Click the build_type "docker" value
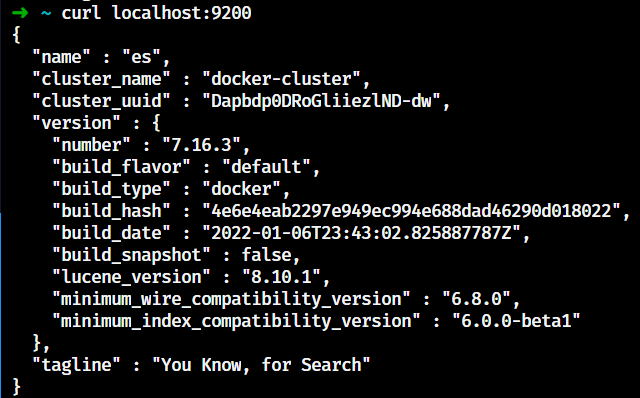The height and width of the screenshot is (398, 640). [242, 189]
